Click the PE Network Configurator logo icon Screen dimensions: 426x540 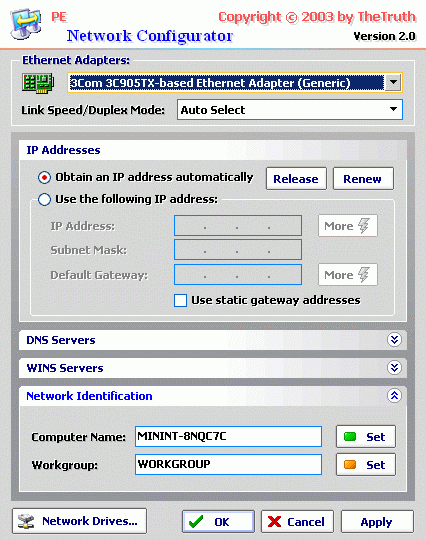(26, 23)
